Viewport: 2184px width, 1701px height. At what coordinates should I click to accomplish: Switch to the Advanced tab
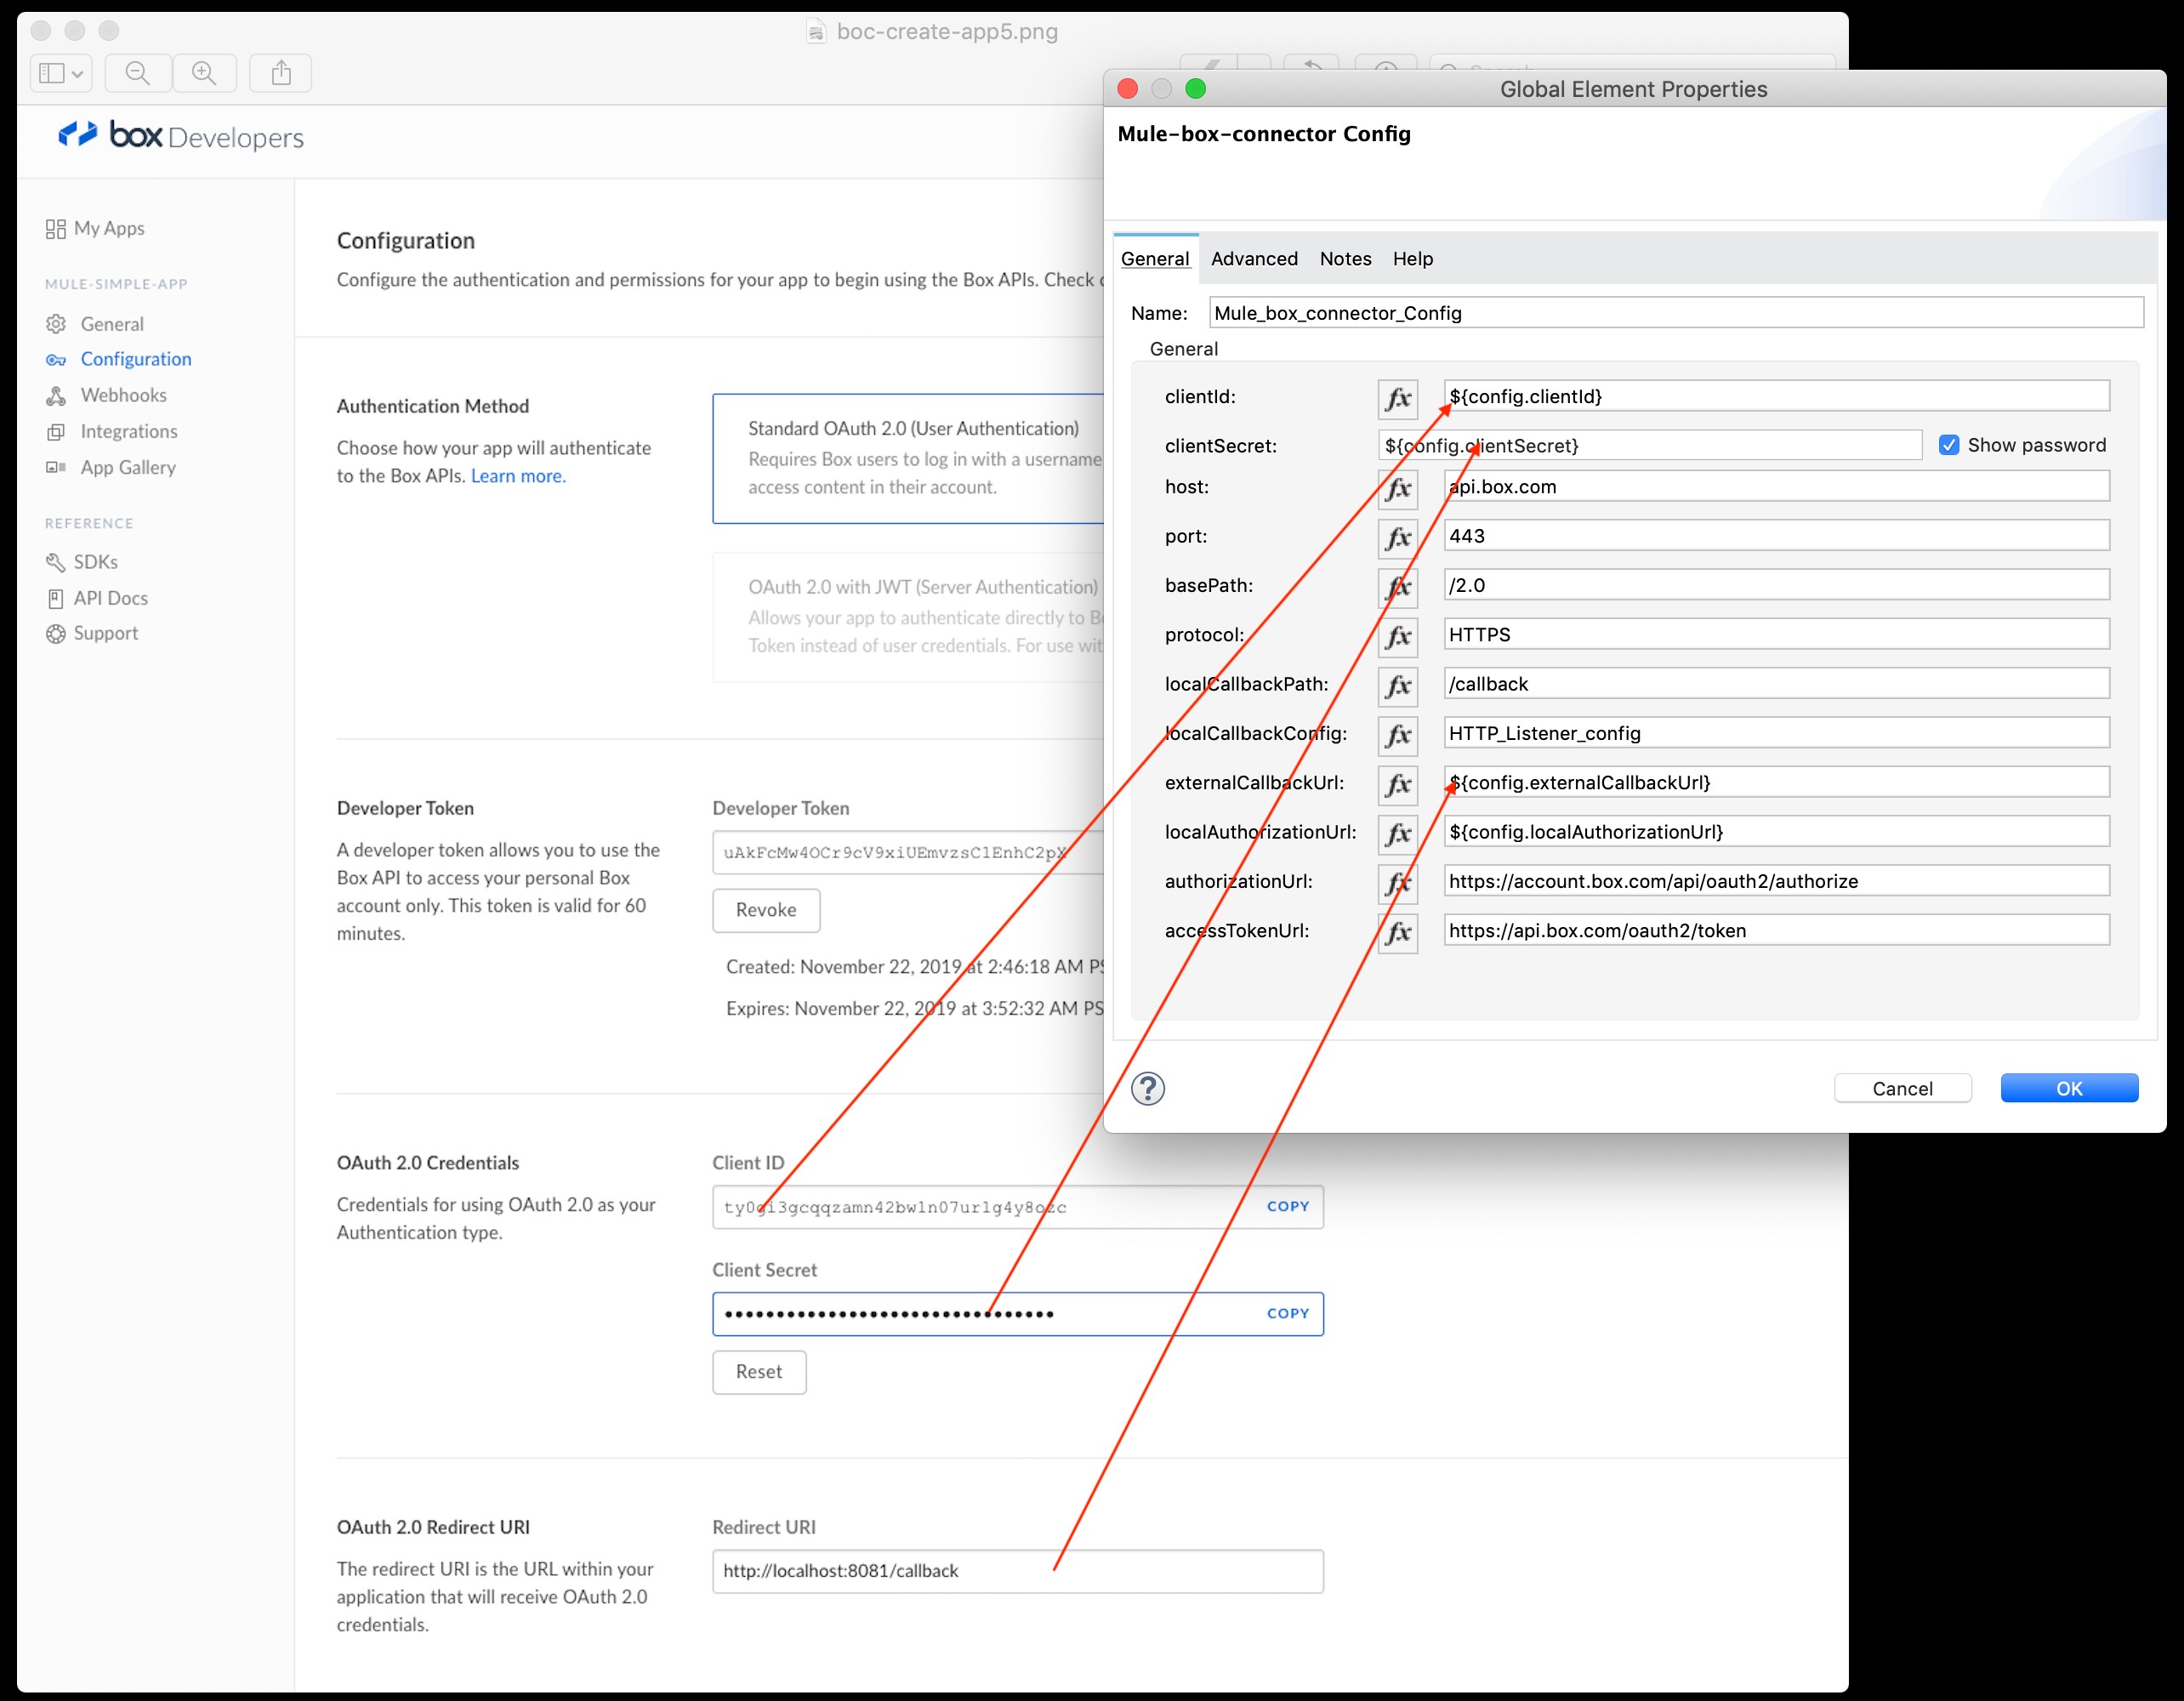pos(1253,259)
